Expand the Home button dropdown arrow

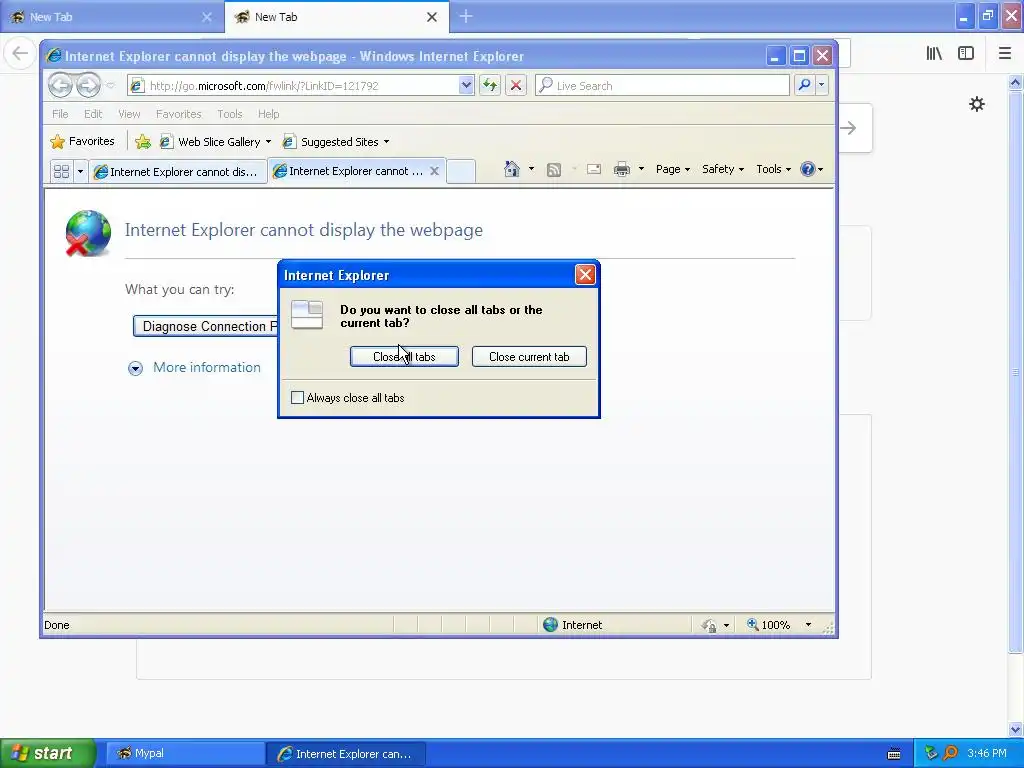click(x=532, y=169)
